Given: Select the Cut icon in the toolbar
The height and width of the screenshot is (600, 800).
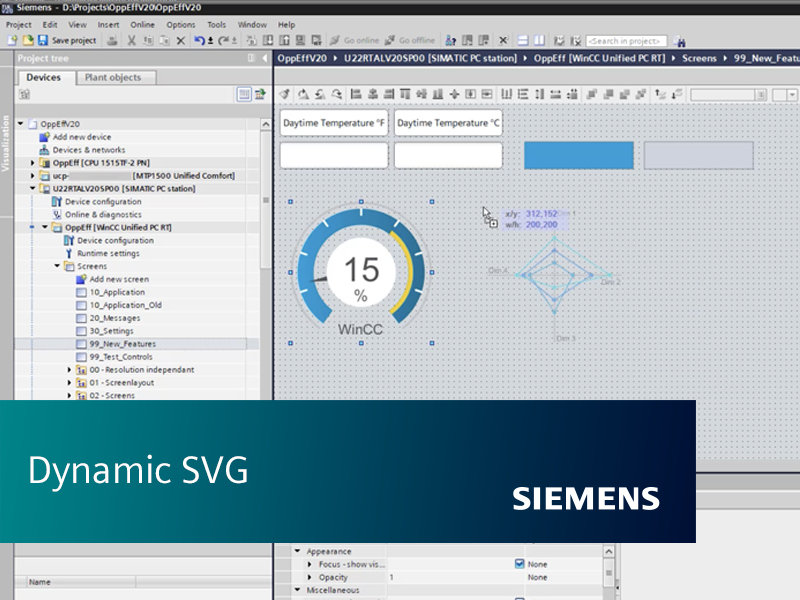Looking at the screenshot, I should (131, 39).
